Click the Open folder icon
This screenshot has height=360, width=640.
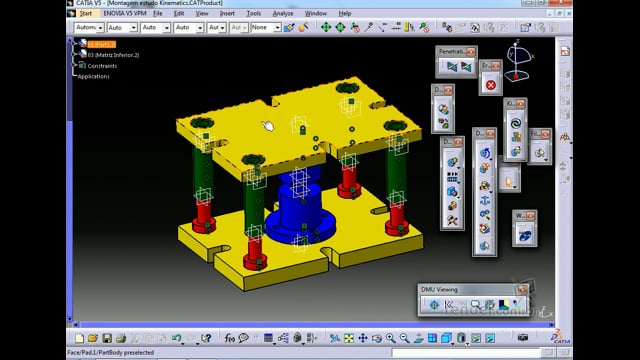point(93,338)
